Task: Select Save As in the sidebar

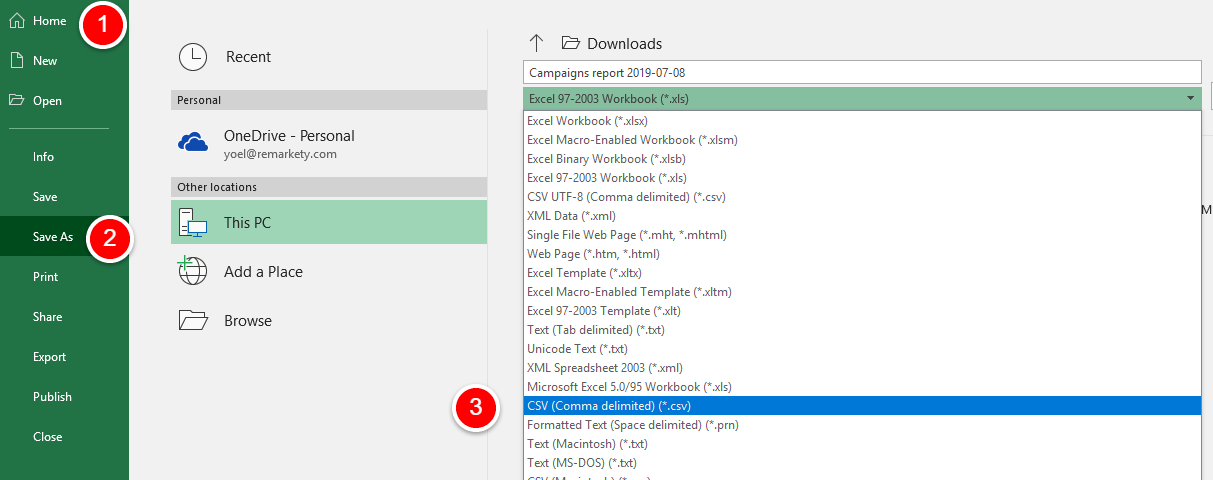Action: point(64,236)
